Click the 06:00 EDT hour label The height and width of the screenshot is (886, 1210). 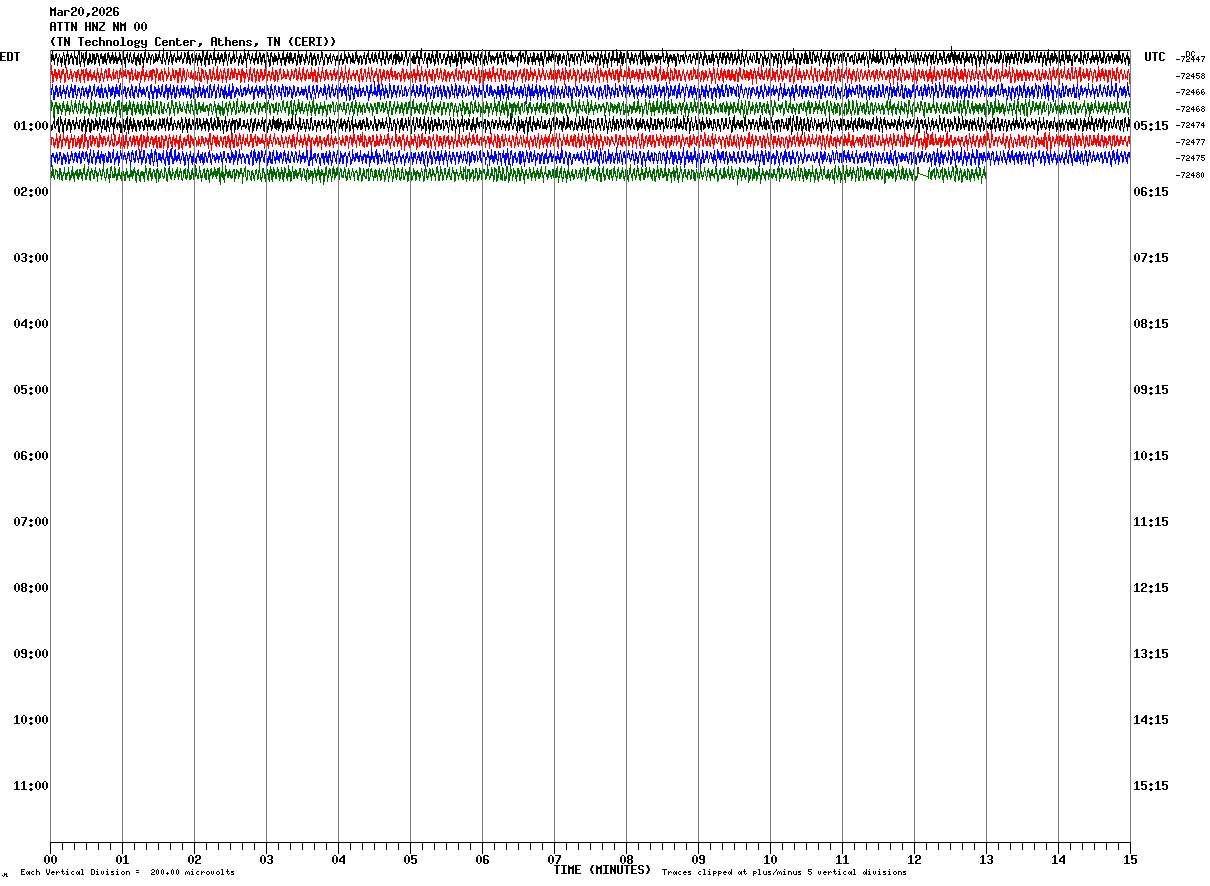(30, 456)
